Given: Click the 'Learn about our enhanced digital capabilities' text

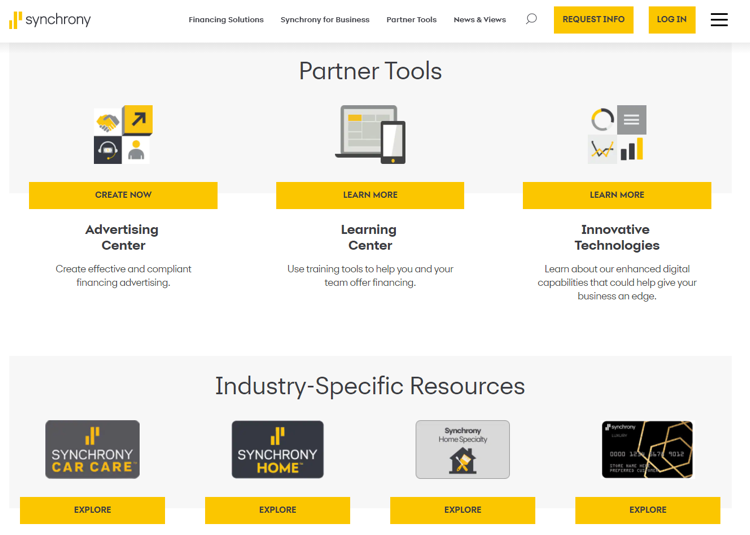Looking at the screenshot, I should [617, 283].
